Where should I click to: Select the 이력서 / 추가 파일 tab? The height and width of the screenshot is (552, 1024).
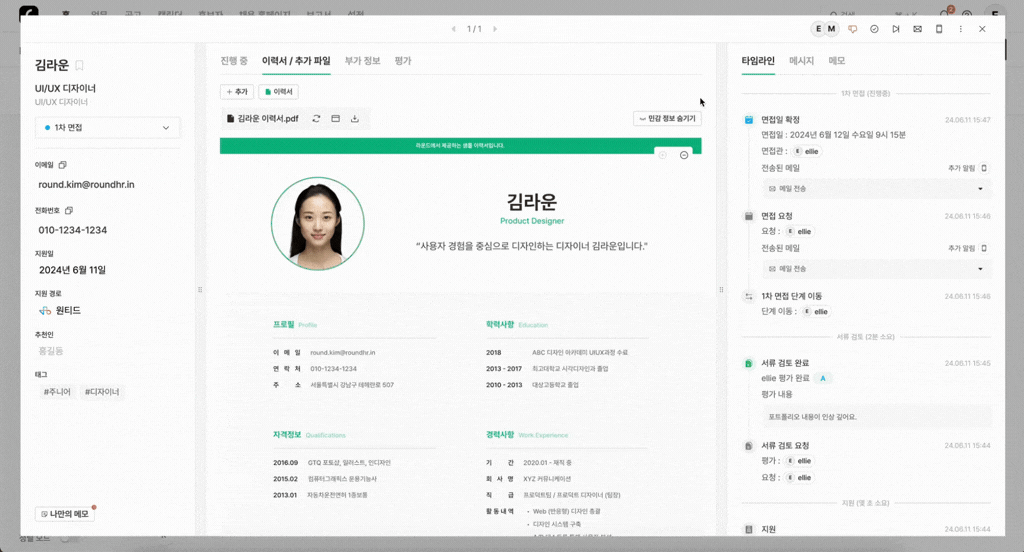click(296, 61)
